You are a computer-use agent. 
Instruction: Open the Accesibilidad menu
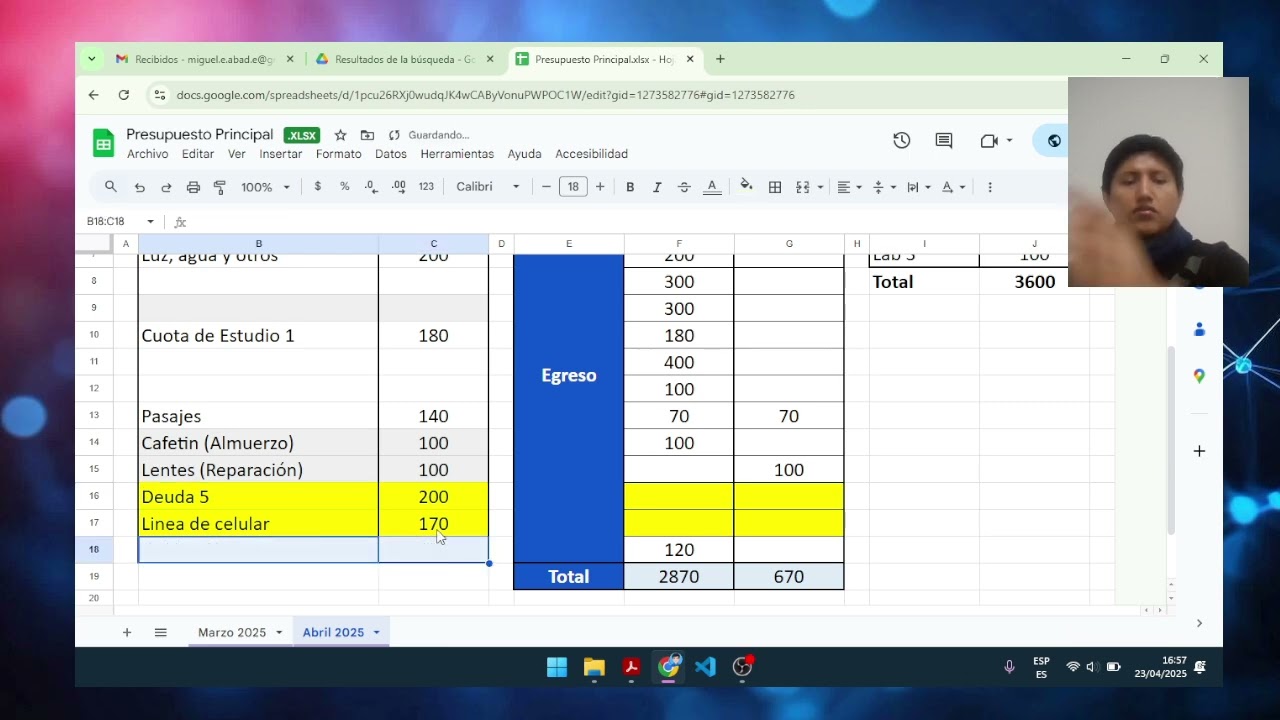pos(592,154)
